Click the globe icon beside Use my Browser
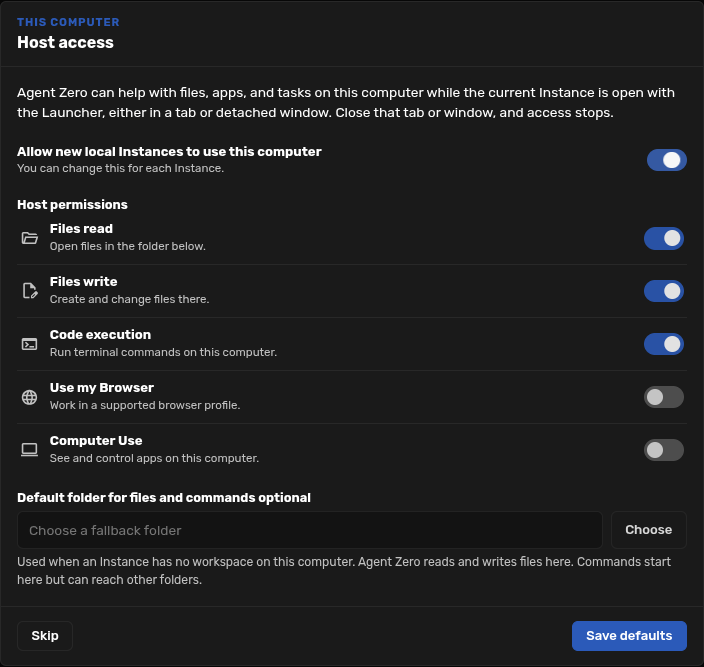704x667 pixels. [x=30, y=397]
